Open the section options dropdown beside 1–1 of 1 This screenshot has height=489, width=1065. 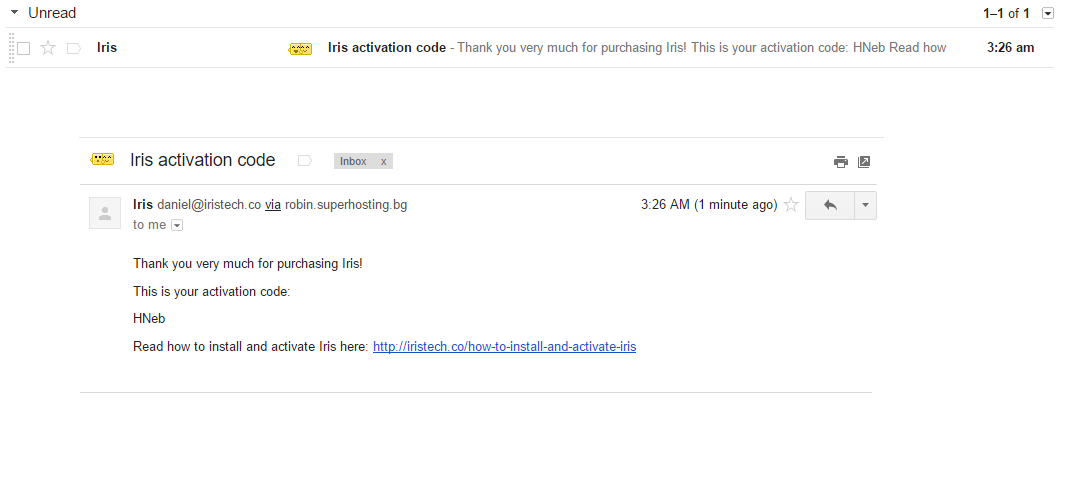pyautogui.click(x=1048, y=13)
